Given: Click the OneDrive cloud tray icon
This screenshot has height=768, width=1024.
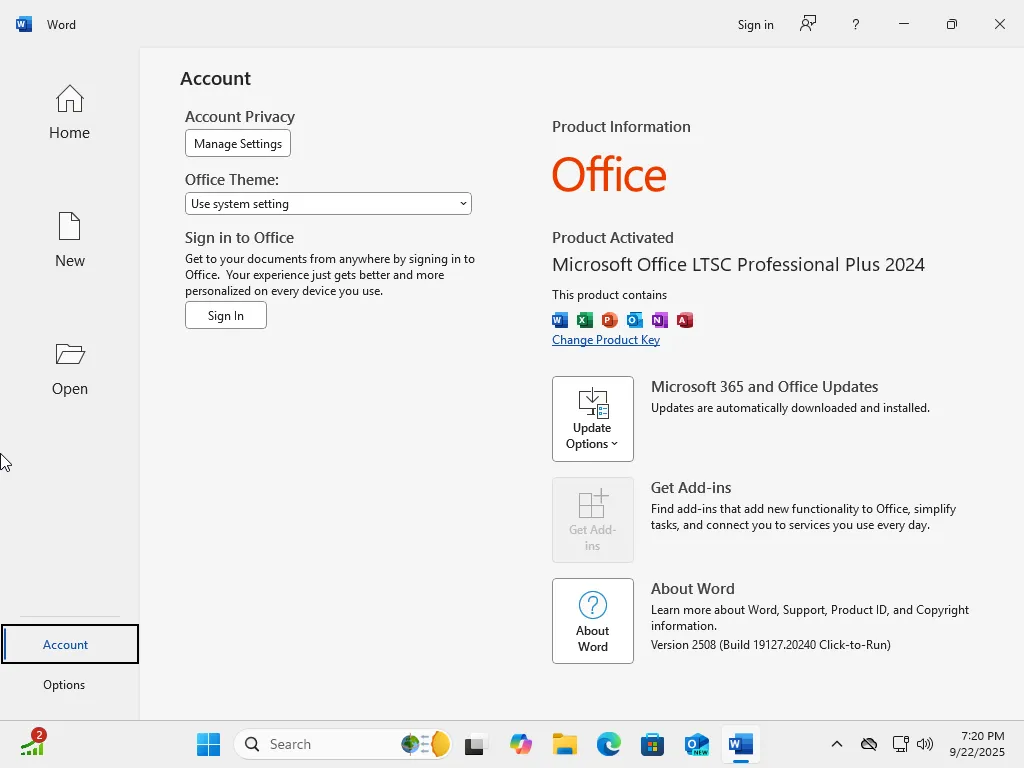Looking at the screenshot, I should click(x=869, y=744).
